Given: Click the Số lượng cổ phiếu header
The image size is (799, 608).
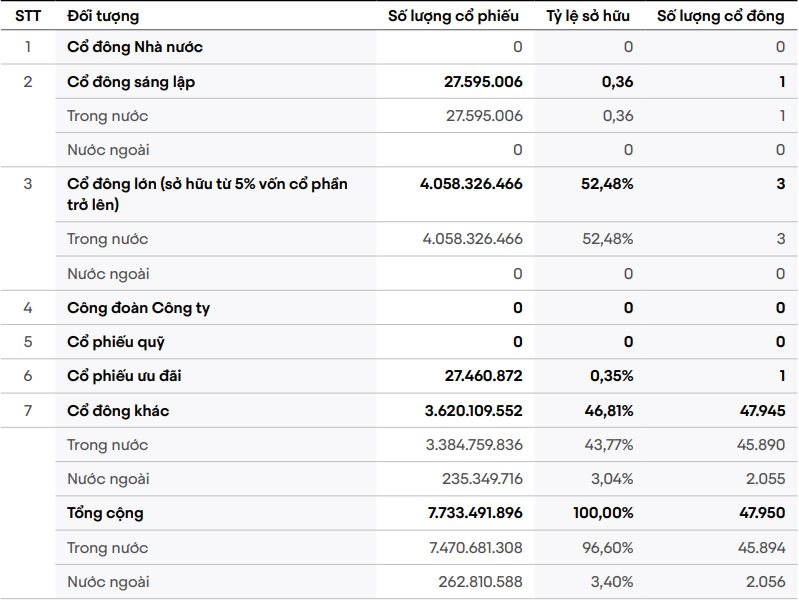Looking at the screenshot, I should [x=454, y=16].
